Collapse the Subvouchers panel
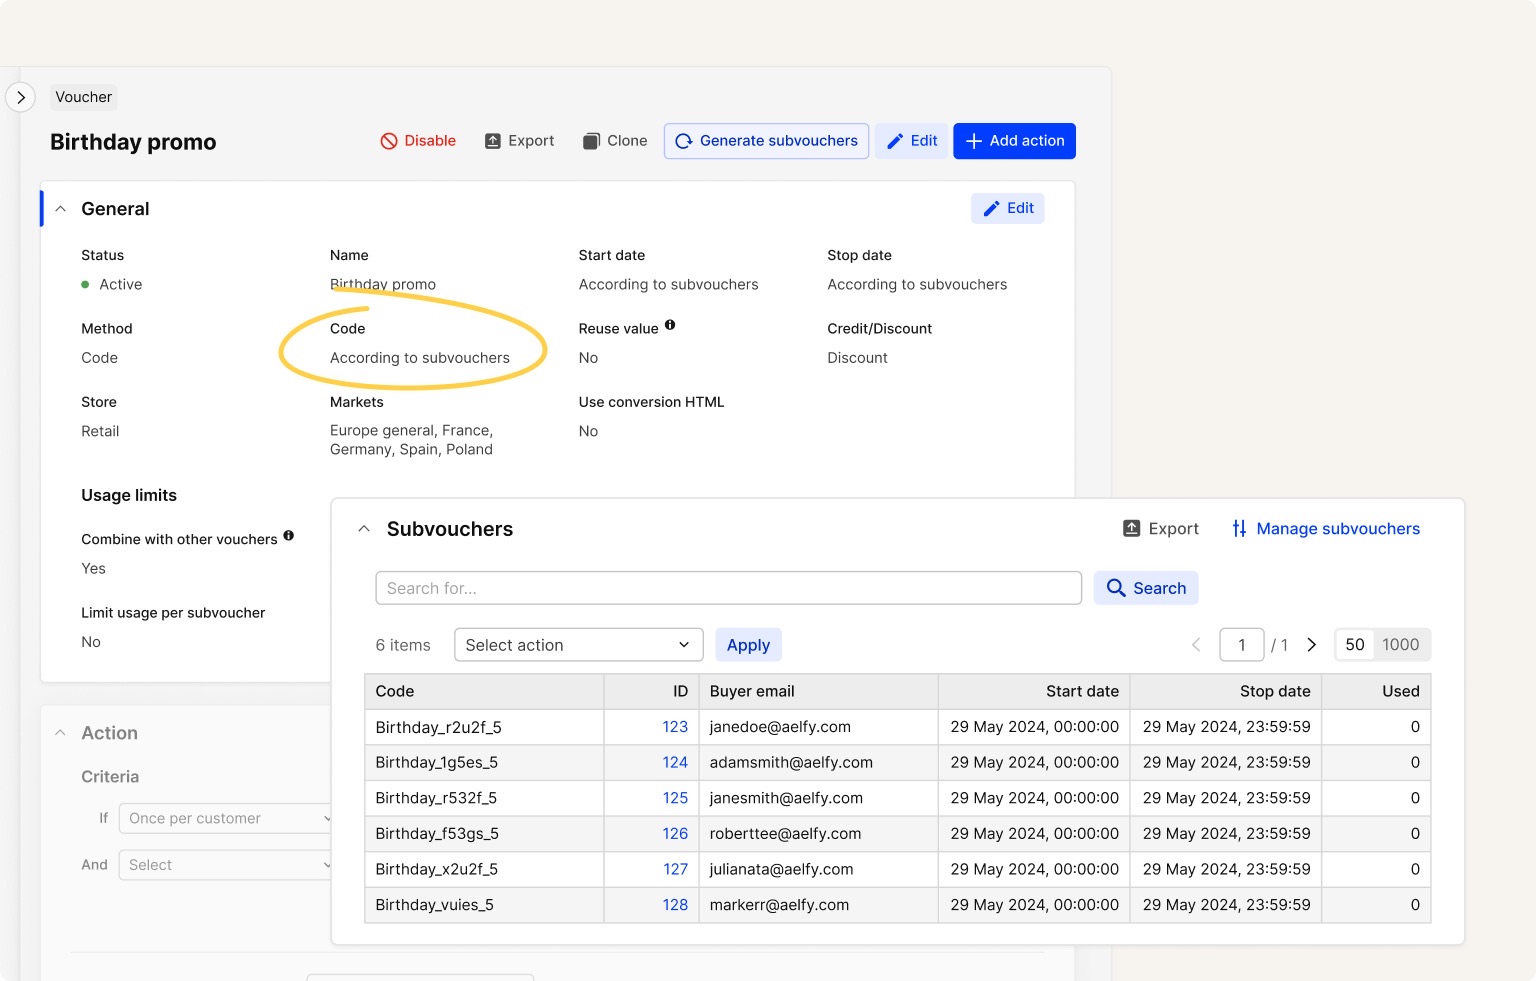 click(364, 529)
